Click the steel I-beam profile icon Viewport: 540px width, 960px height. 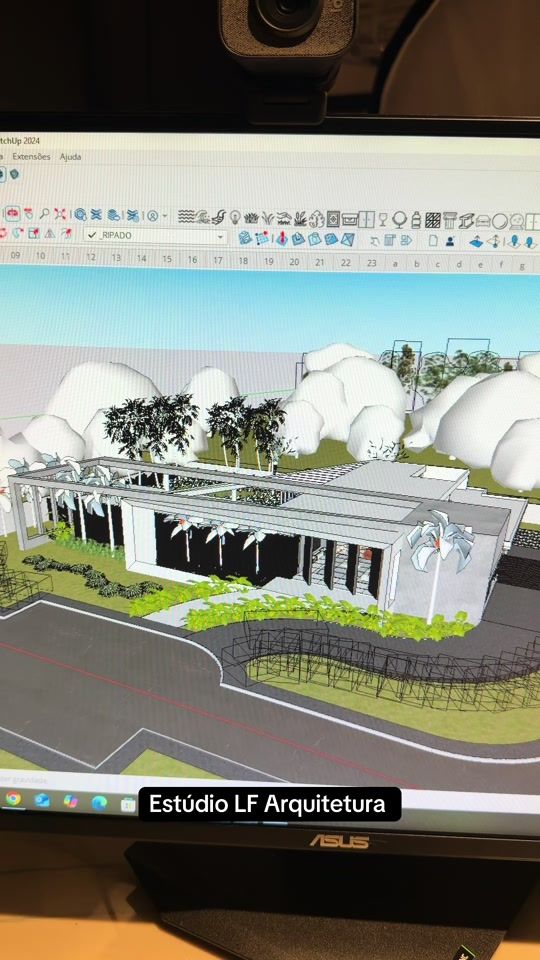[x=467, y=220]
